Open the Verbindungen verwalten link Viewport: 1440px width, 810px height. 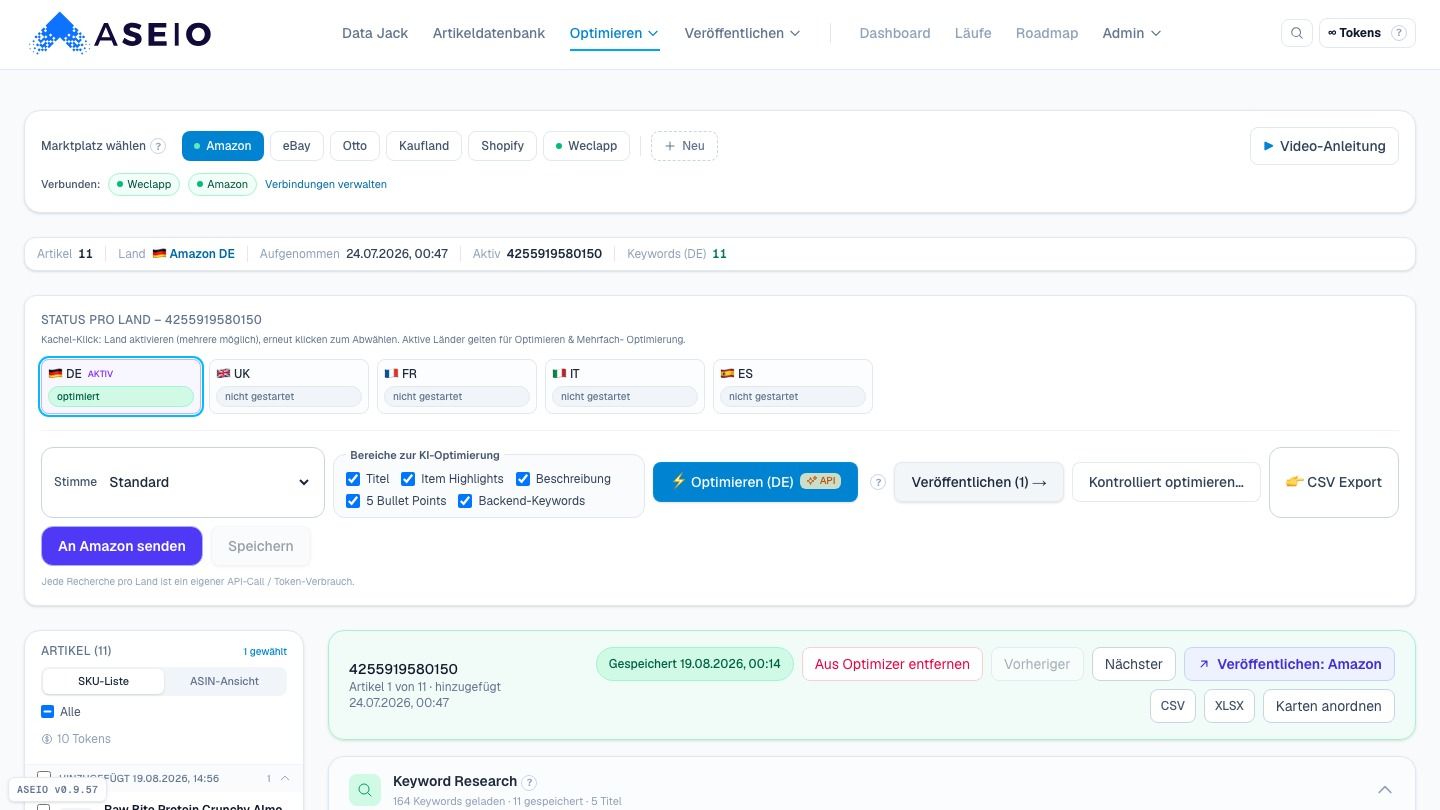click(x=326, y=184)
